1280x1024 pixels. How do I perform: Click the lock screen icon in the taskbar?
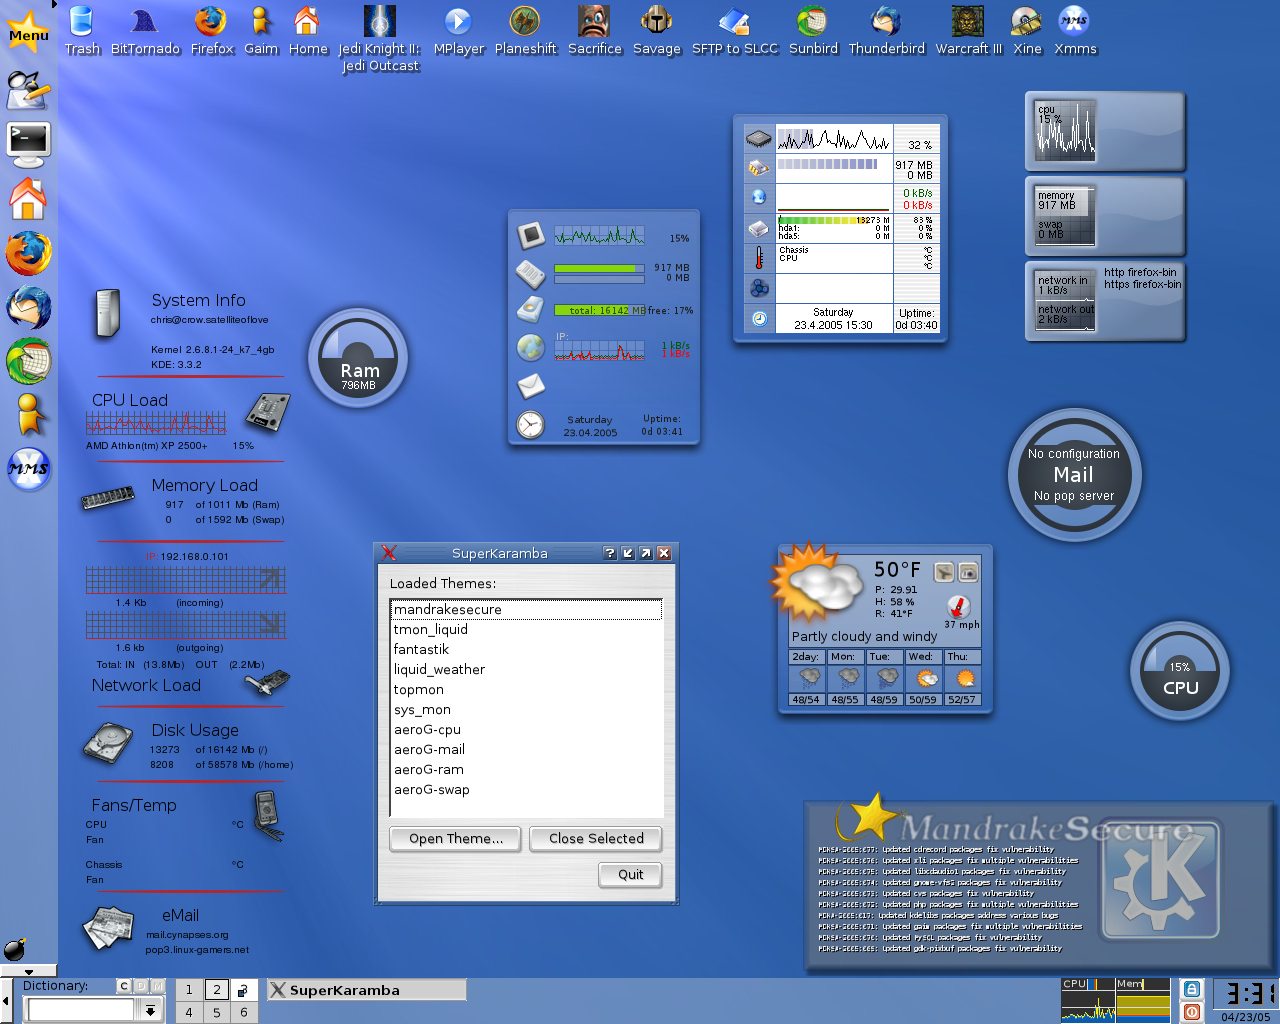point(1191,989)
